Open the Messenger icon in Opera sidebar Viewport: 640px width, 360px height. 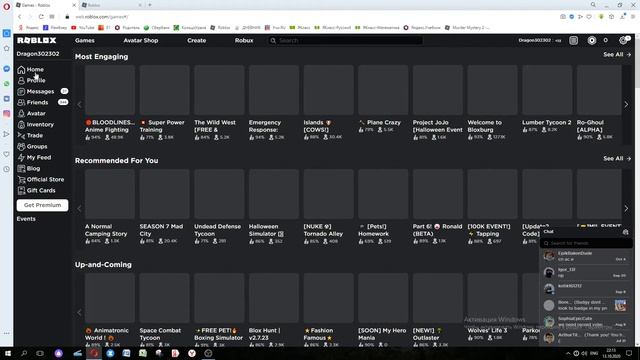tap(7, 69)
